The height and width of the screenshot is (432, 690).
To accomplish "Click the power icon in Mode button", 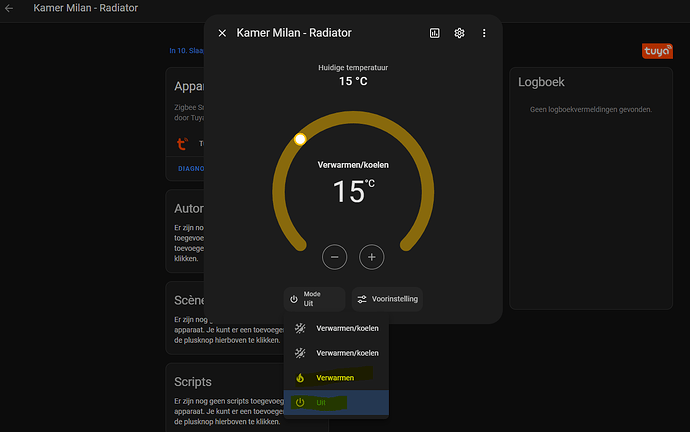I will point(294,299).
